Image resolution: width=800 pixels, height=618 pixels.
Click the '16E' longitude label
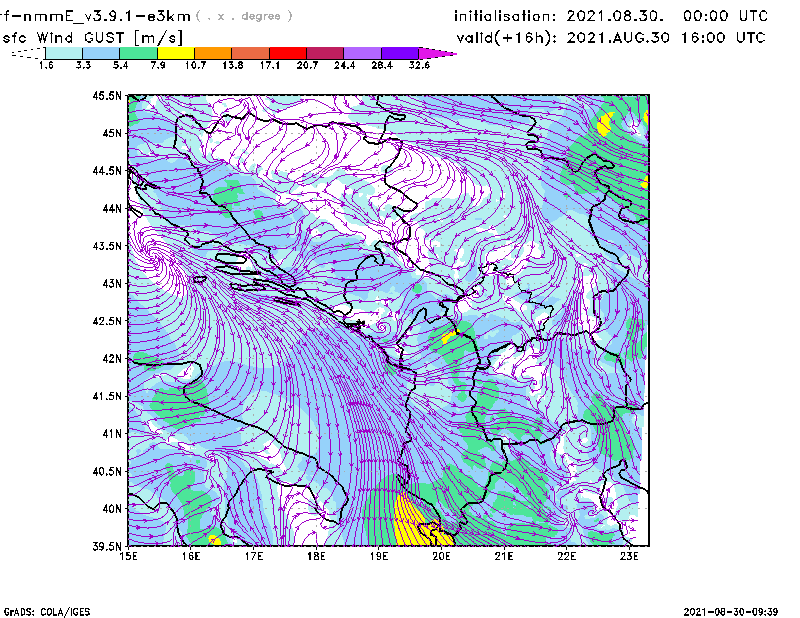pos(191,556)
